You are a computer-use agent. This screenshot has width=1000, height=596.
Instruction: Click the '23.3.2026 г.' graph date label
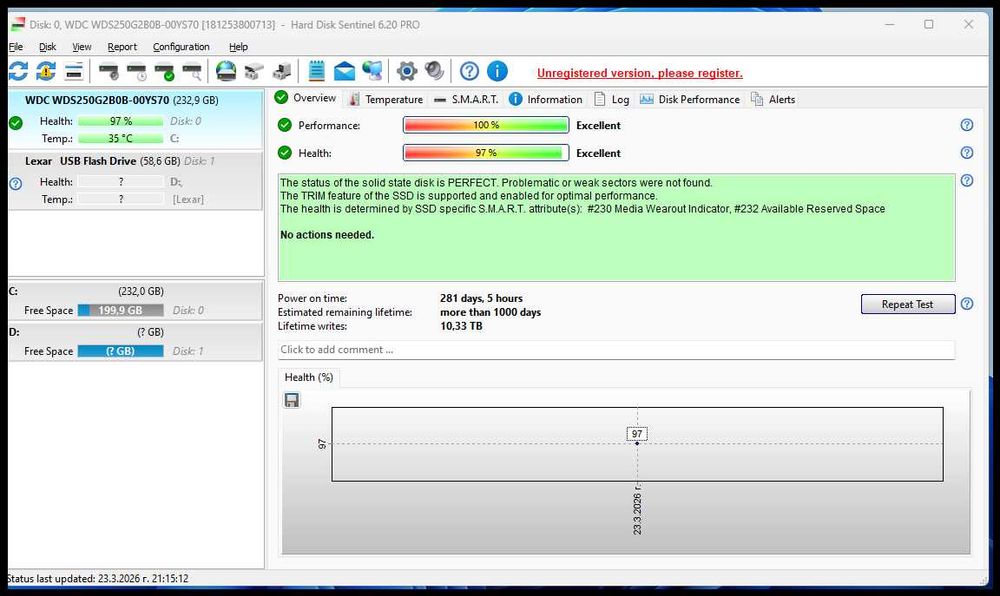(x=637, y=509)
